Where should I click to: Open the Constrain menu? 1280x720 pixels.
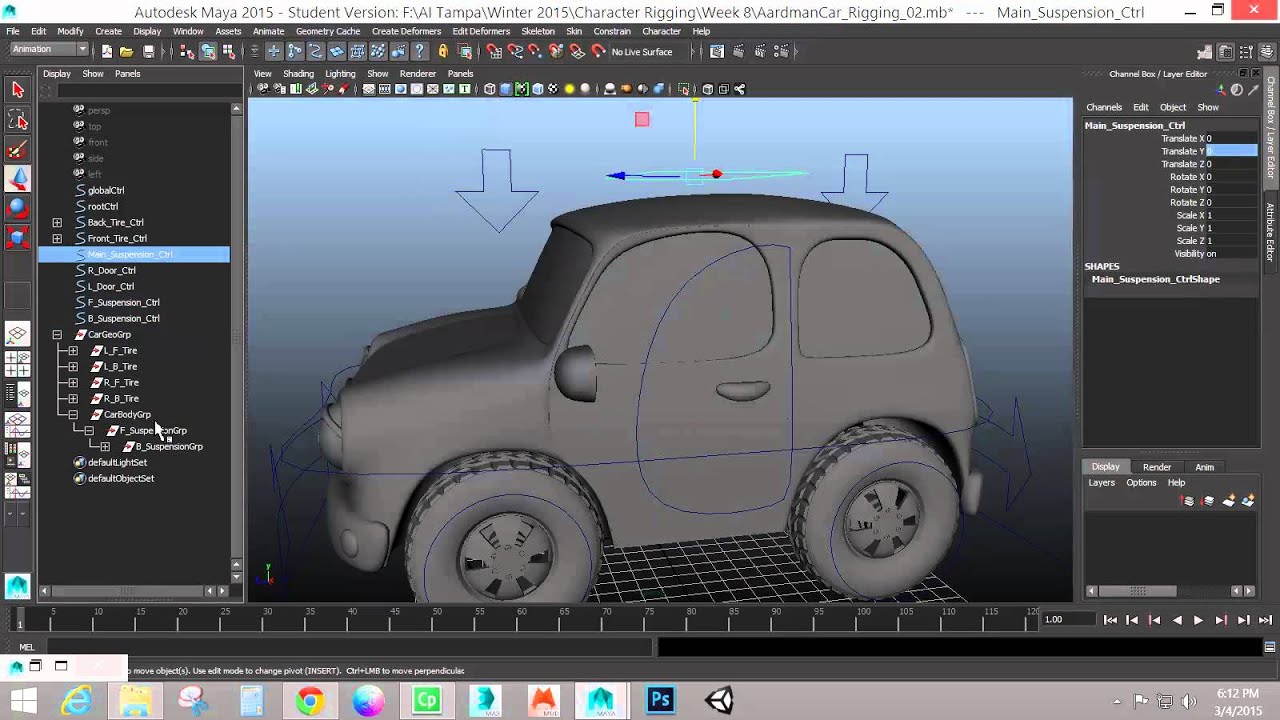pos(612,31)
